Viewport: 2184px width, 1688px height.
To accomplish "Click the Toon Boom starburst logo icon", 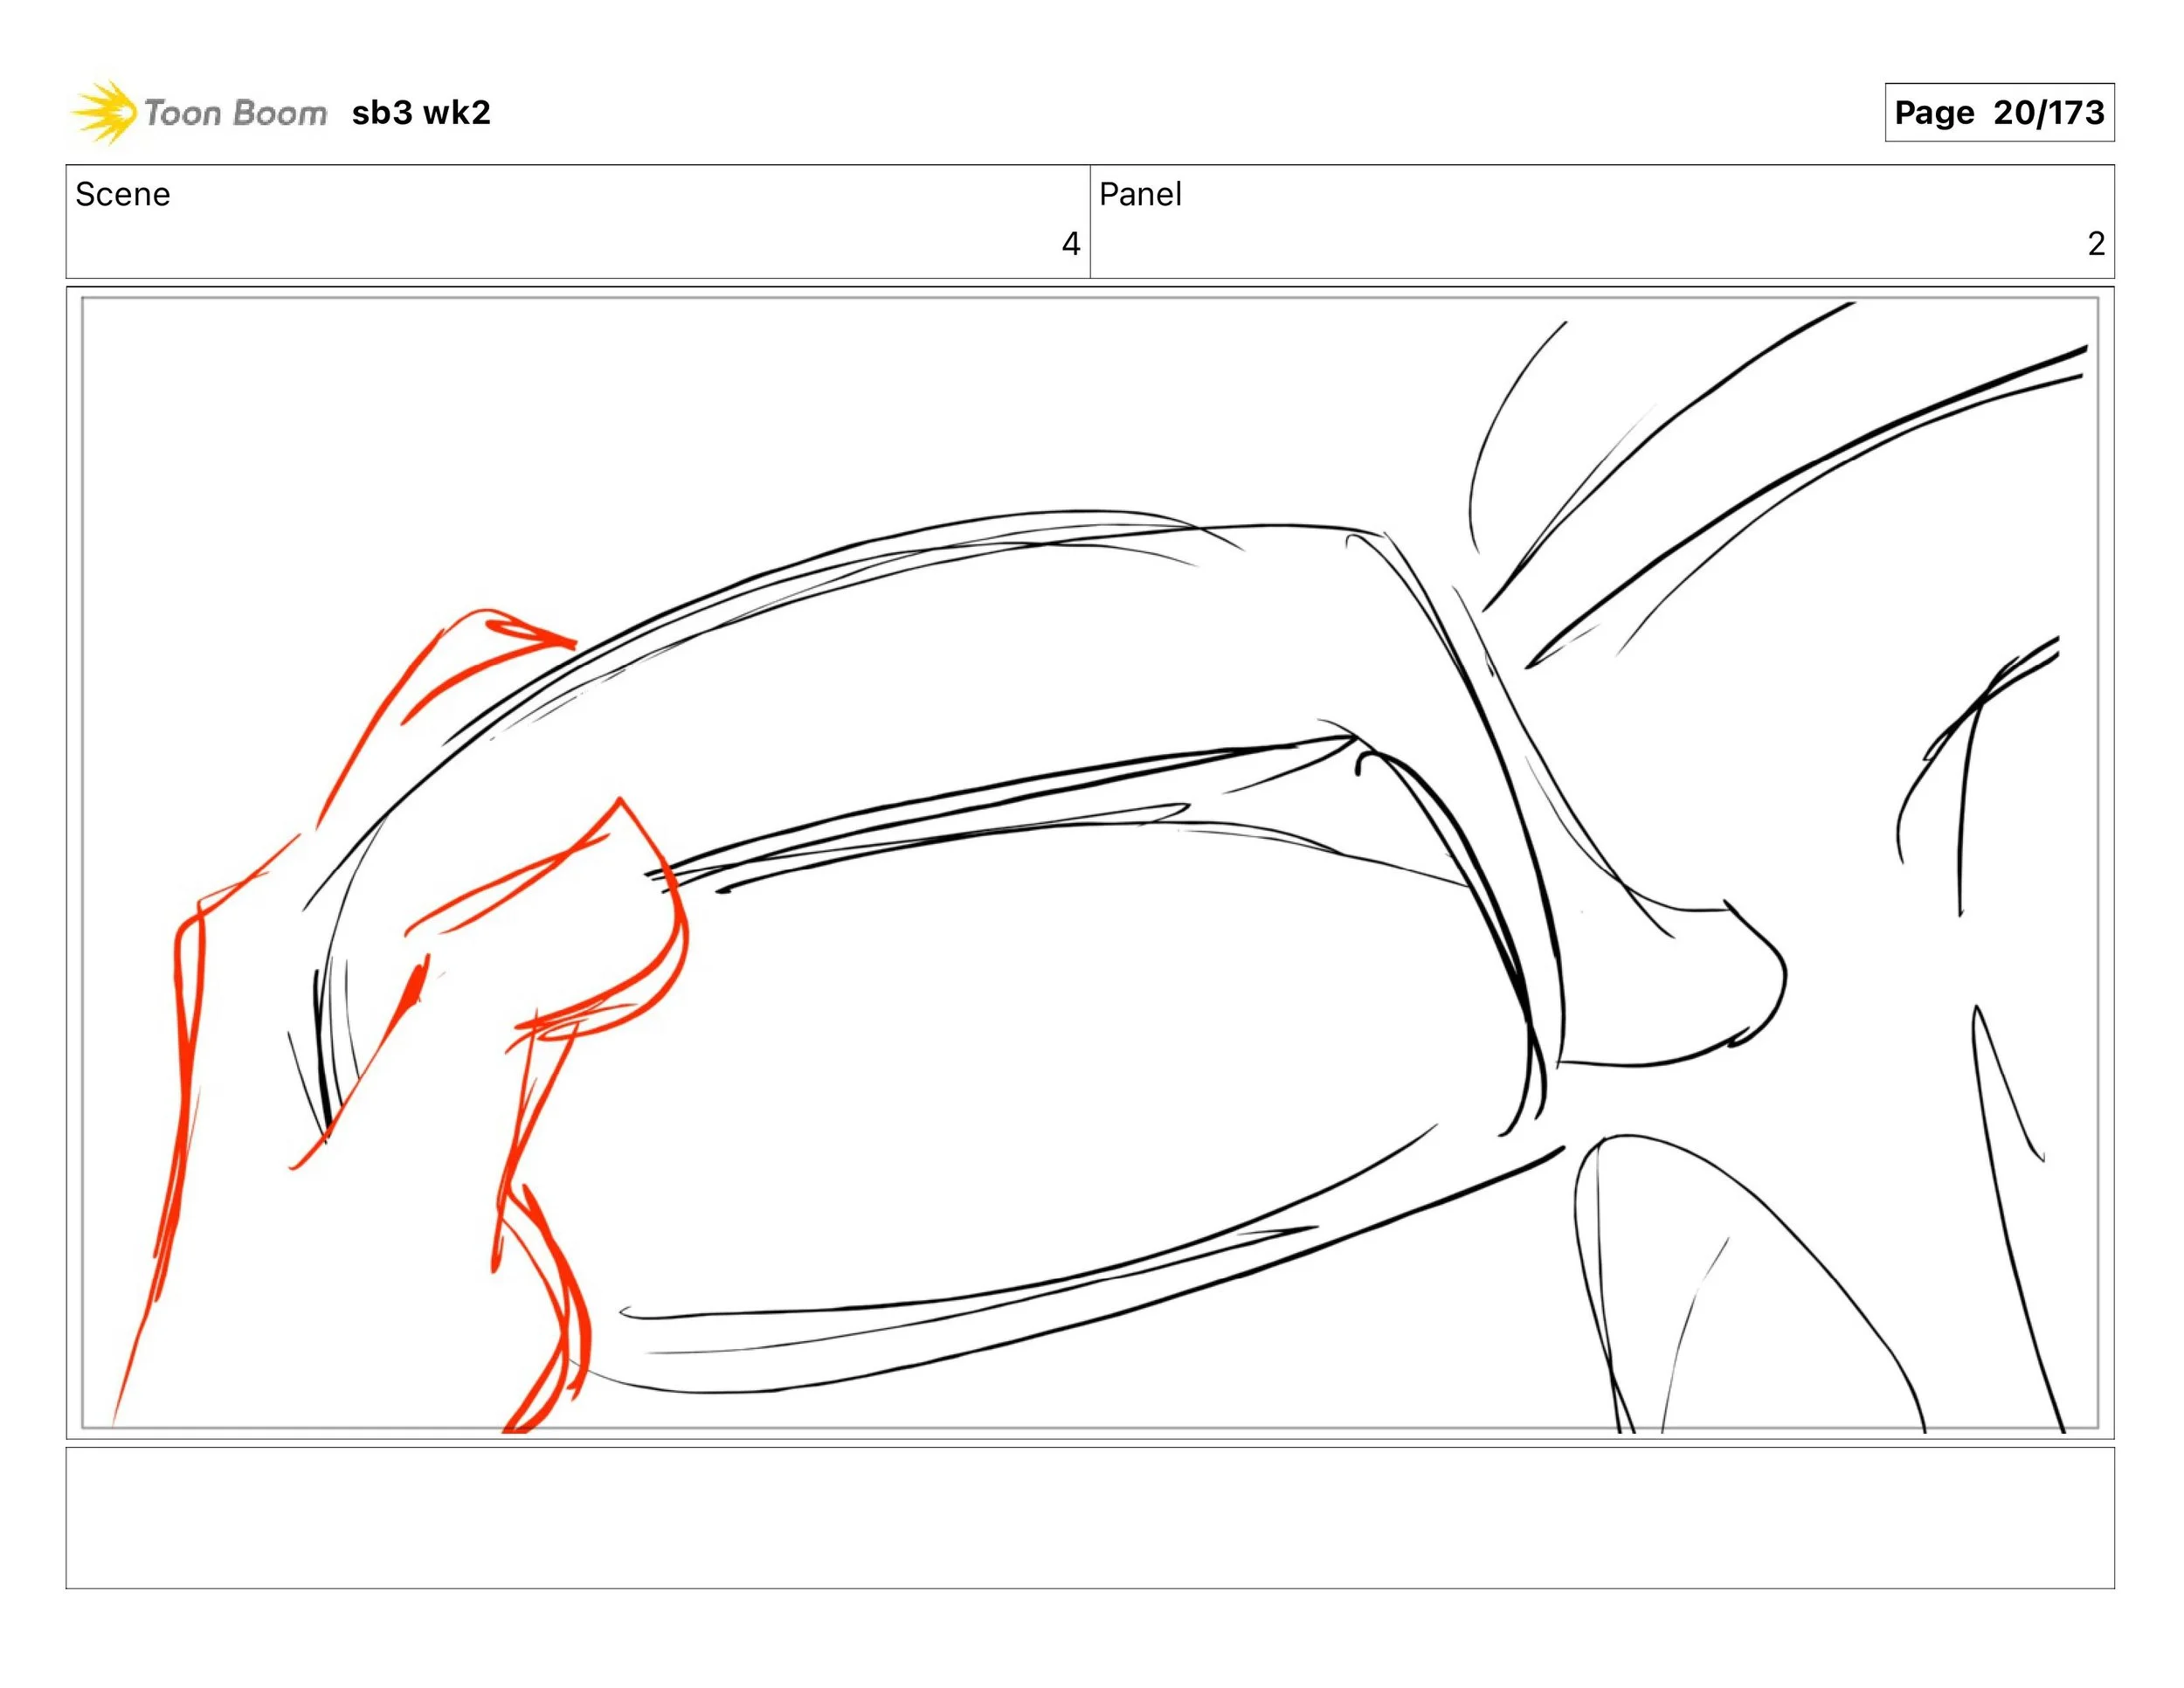I will pos(105,112).
